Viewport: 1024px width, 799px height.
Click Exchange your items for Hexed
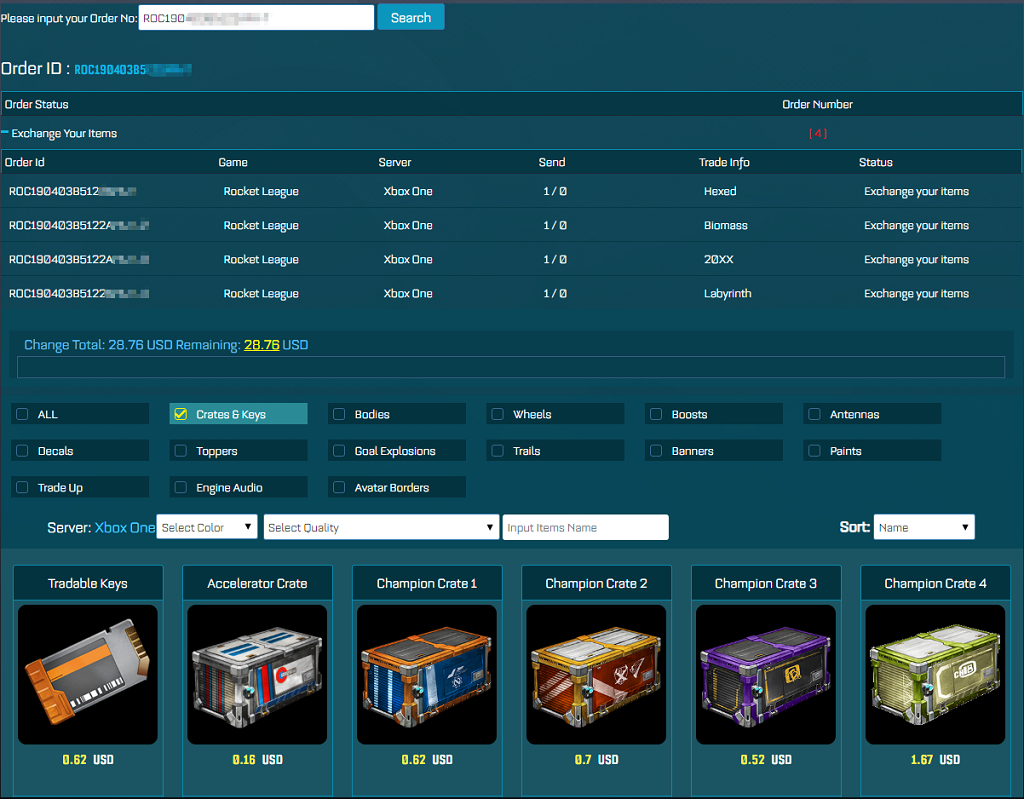tap(916, 191)
